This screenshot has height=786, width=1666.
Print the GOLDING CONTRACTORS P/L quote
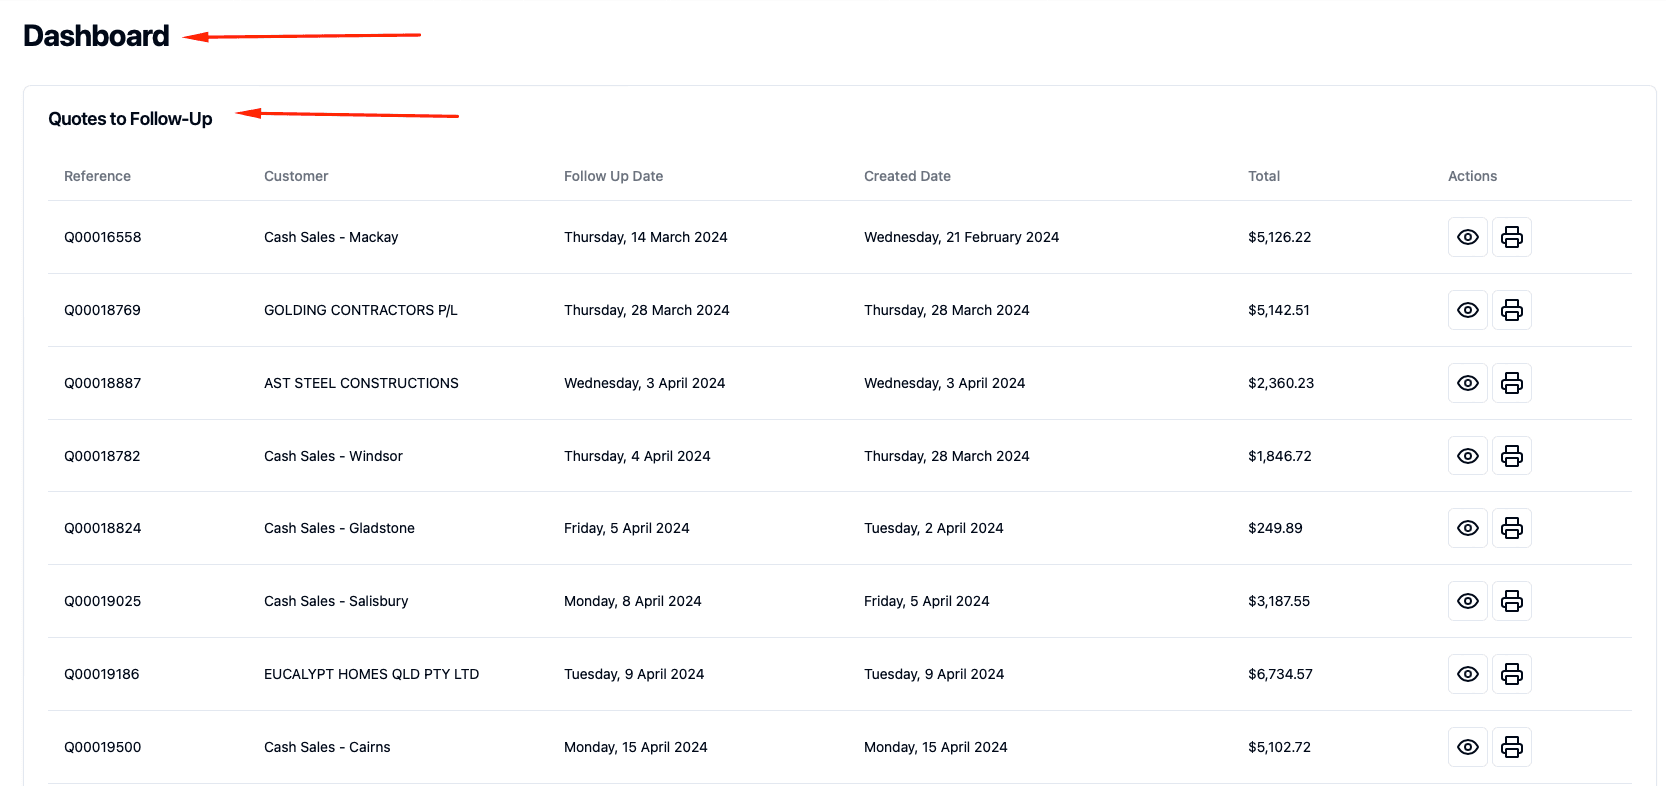click(1511, 310)
